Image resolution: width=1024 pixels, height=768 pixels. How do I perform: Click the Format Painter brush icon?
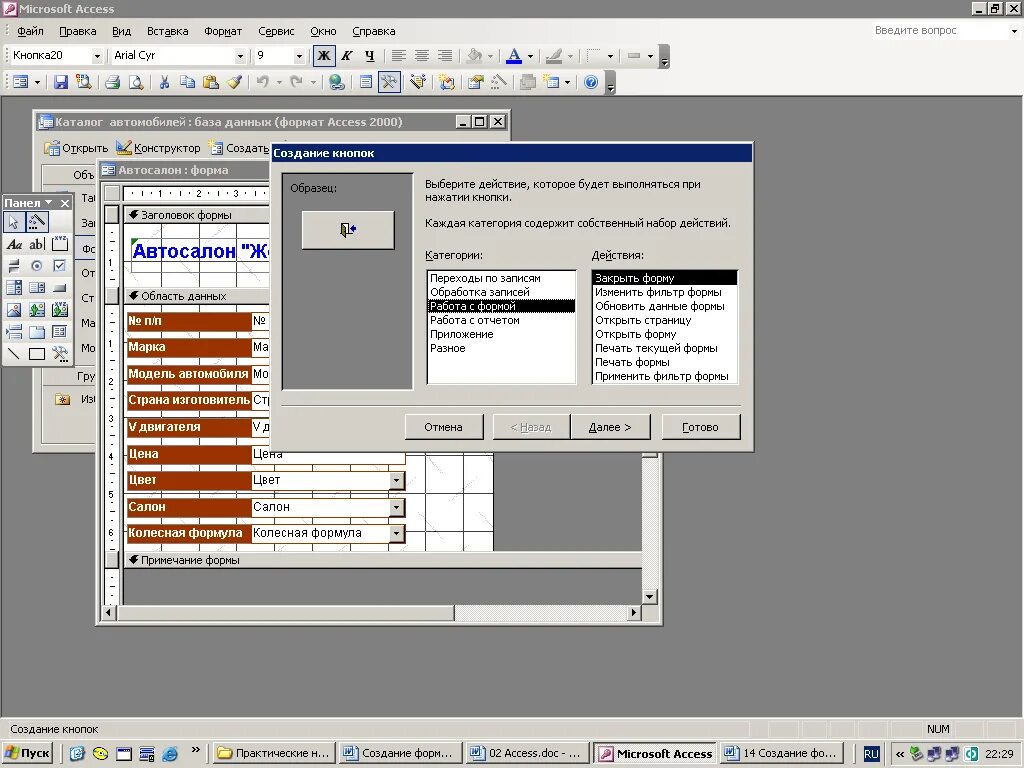(234, 82)
